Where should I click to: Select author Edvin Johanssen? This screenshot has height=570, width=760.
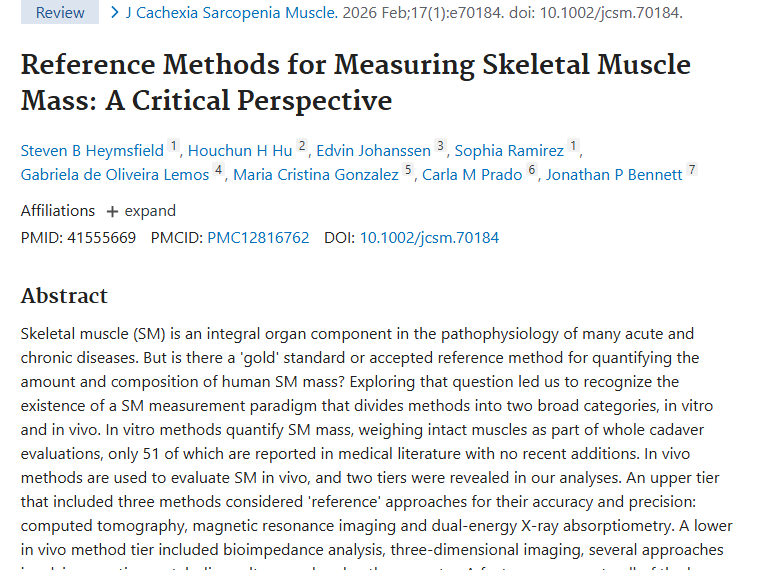click(372, 151)
